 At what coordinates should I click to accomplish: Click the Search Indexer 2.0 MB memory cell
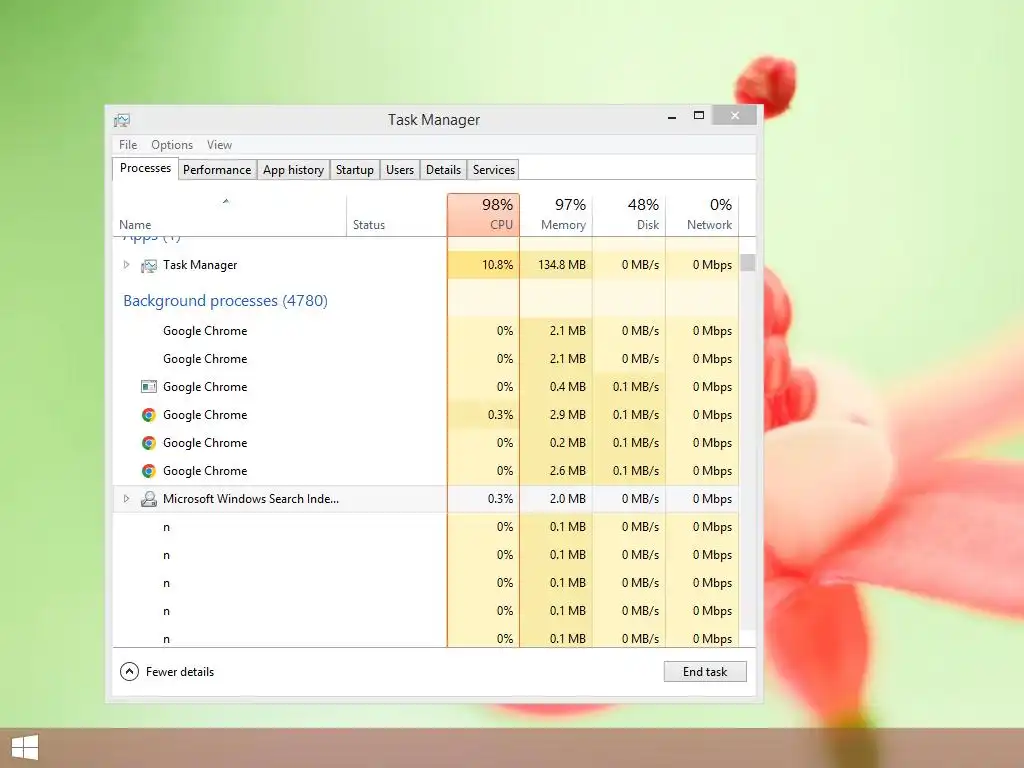(556, 499)
